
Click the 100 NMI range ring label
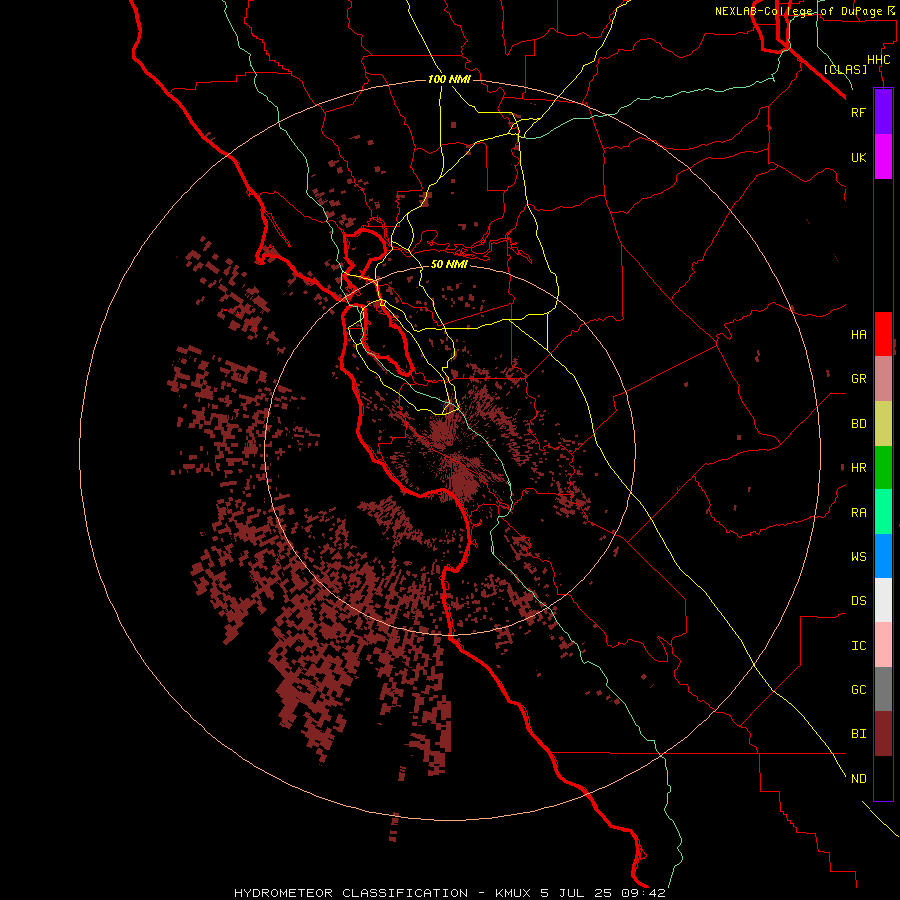449,79
